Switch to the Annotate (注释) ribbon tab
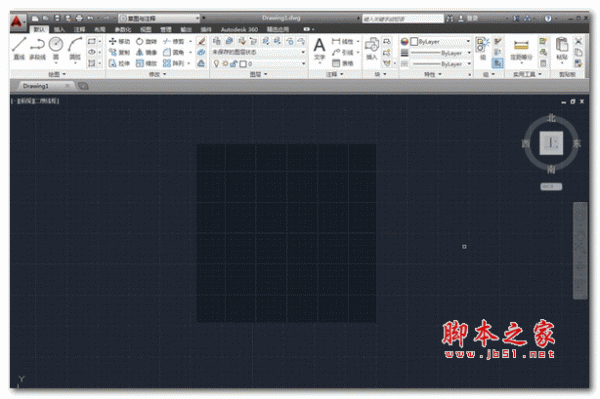This screenshot has width=600, height=399. [79, 29]
